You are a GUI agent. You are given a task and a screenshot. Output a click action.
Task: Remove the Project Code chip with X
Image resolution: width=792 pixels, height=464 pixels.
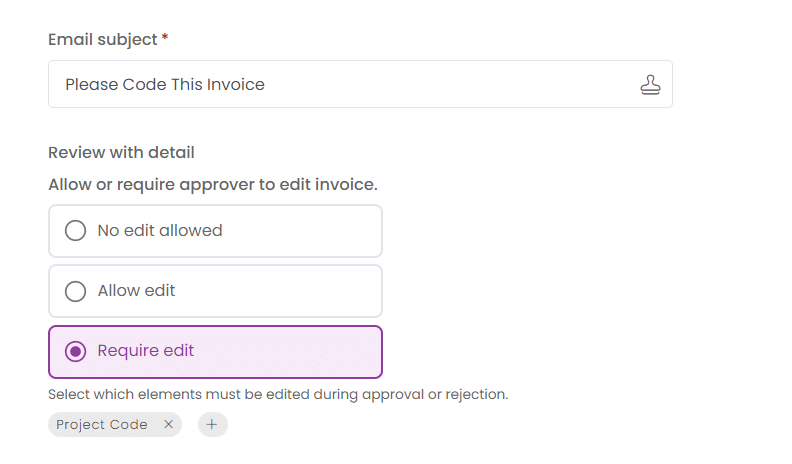(x=169, y=424)
